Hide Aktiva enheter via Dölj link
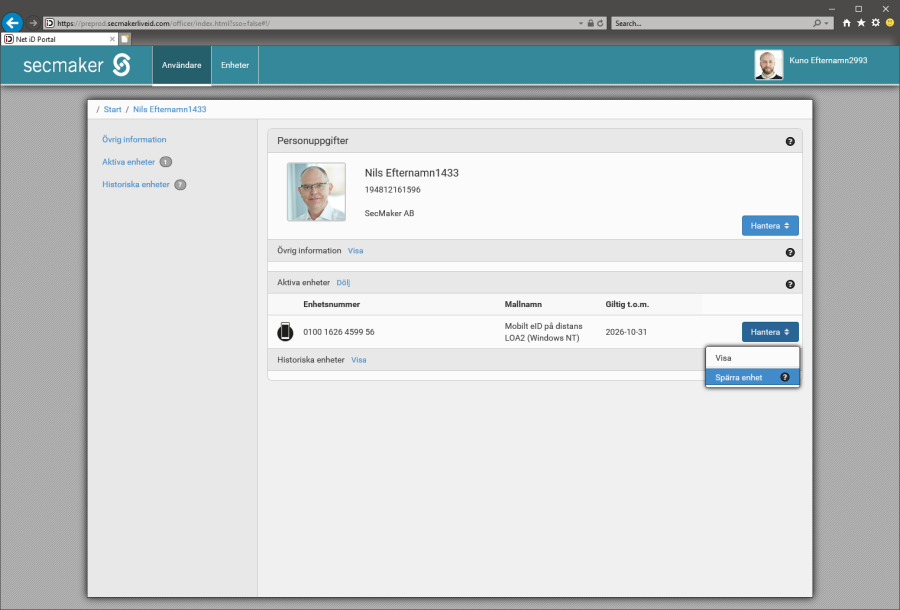900x610 pixels. (x=343, y=283)
